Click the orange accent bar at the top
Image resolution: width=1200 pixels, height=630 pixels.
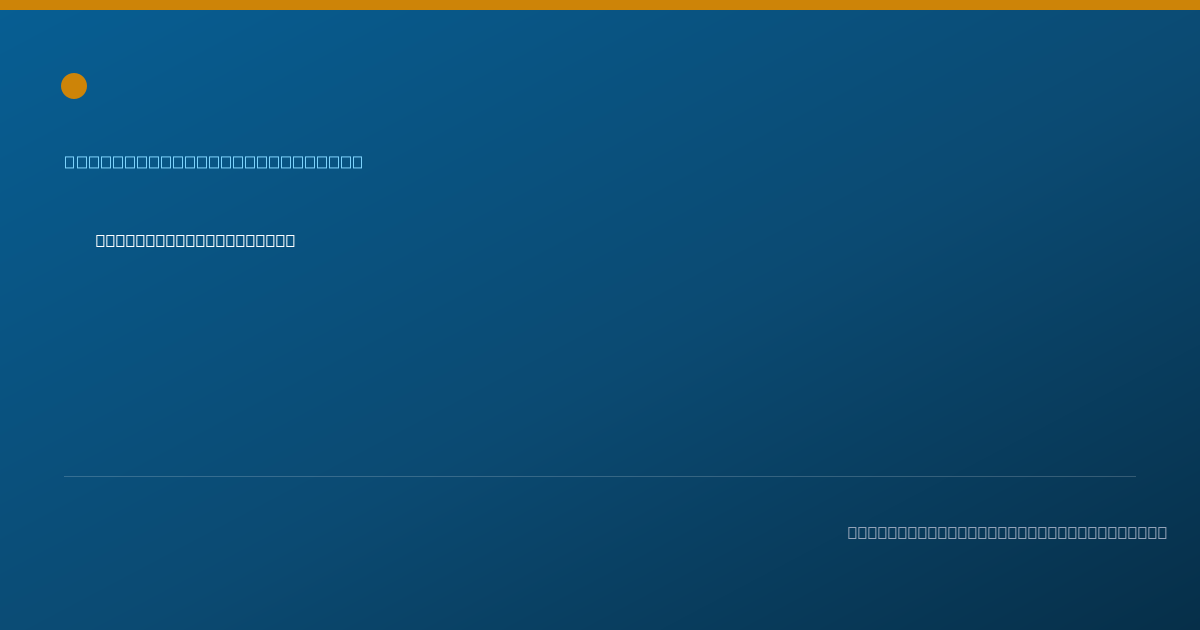coord(600,5)
